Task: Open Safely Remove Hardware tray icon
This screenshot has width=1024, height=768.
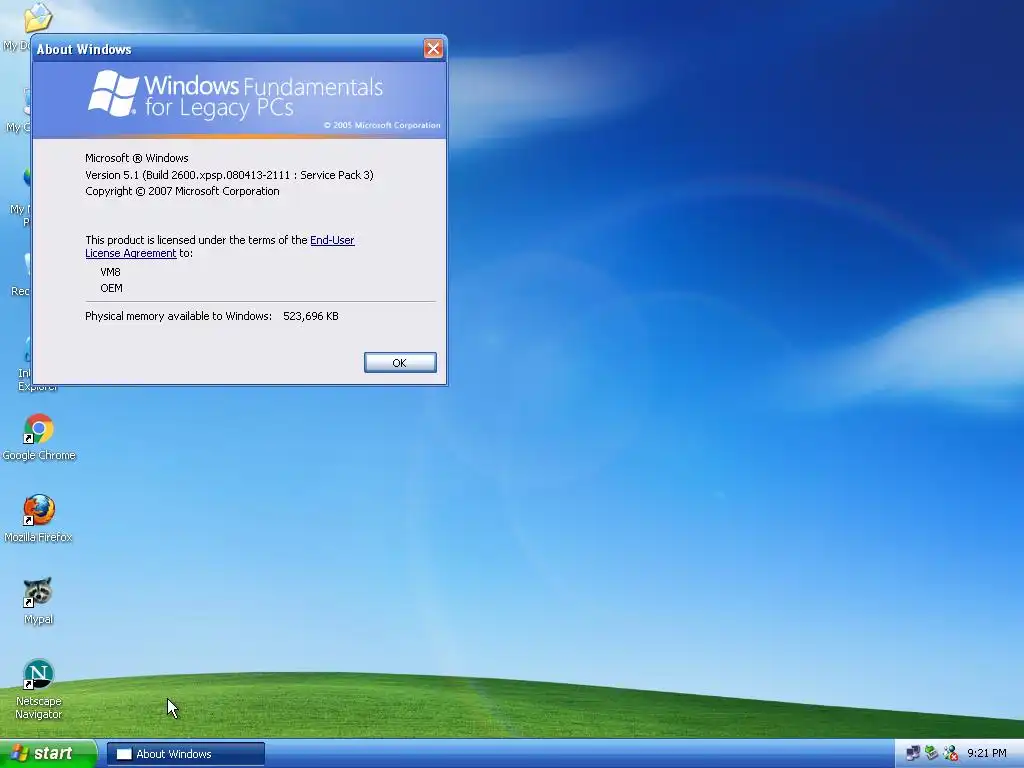Action: pos(932,753)
